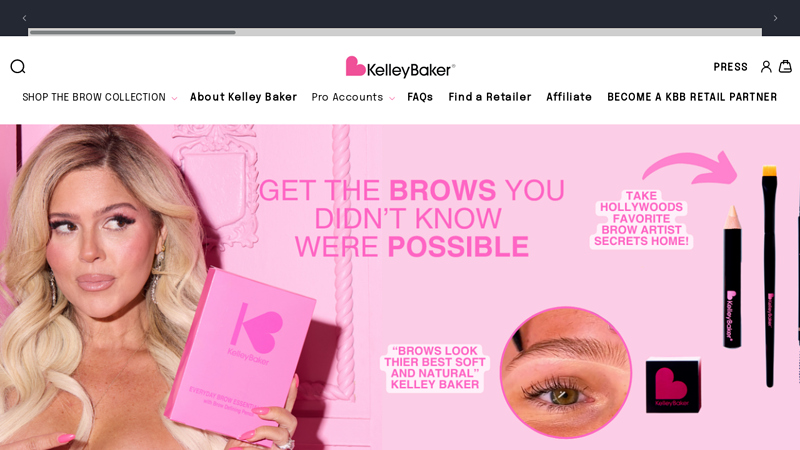Click Become a KBB Retail Partner
The height and width of the screenshot is (450, 800).
click(x=692, y=97)
